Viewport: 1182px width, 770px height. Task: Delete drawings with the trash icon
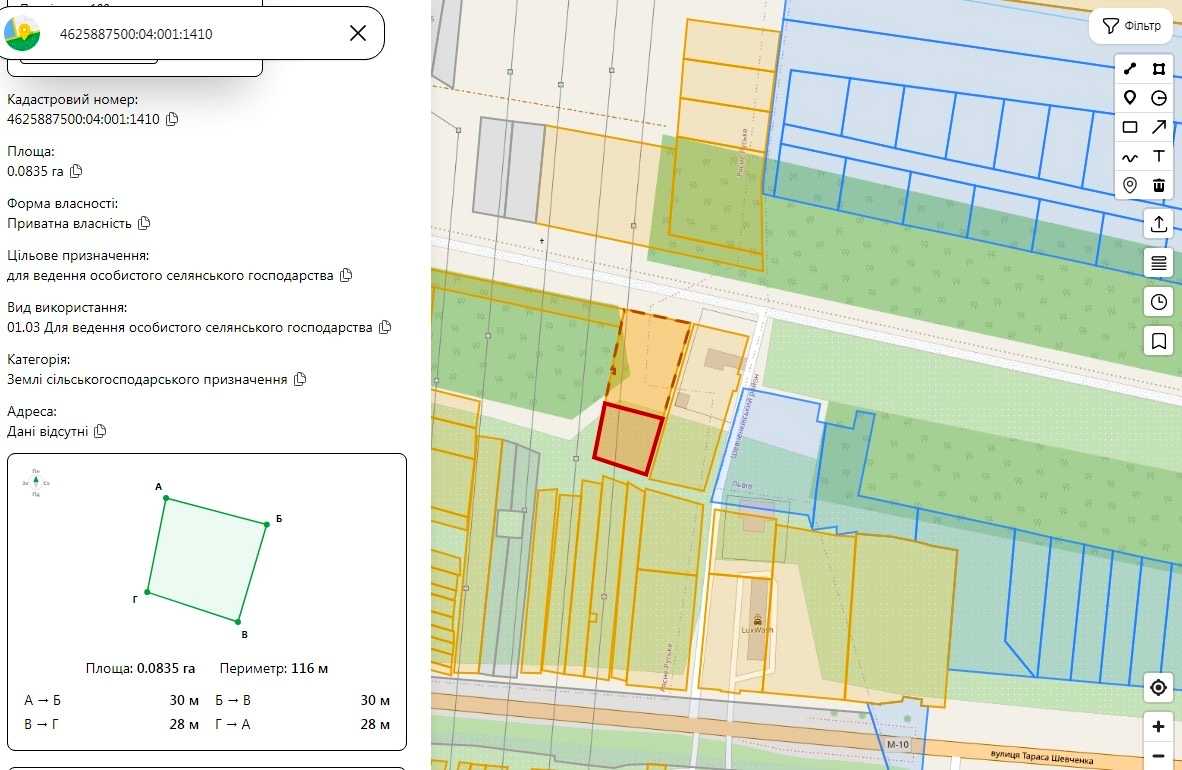tap(1159, 186)
